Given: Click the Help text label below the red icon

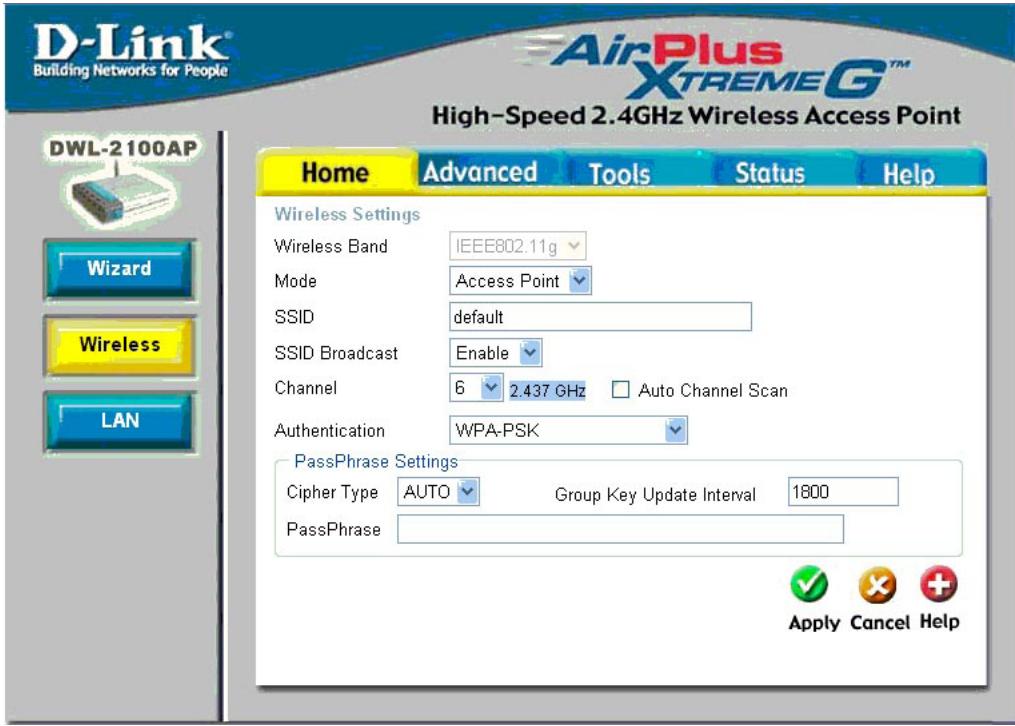Looking at the screenshot, I should pyautogui.click(x=939, y=621).
